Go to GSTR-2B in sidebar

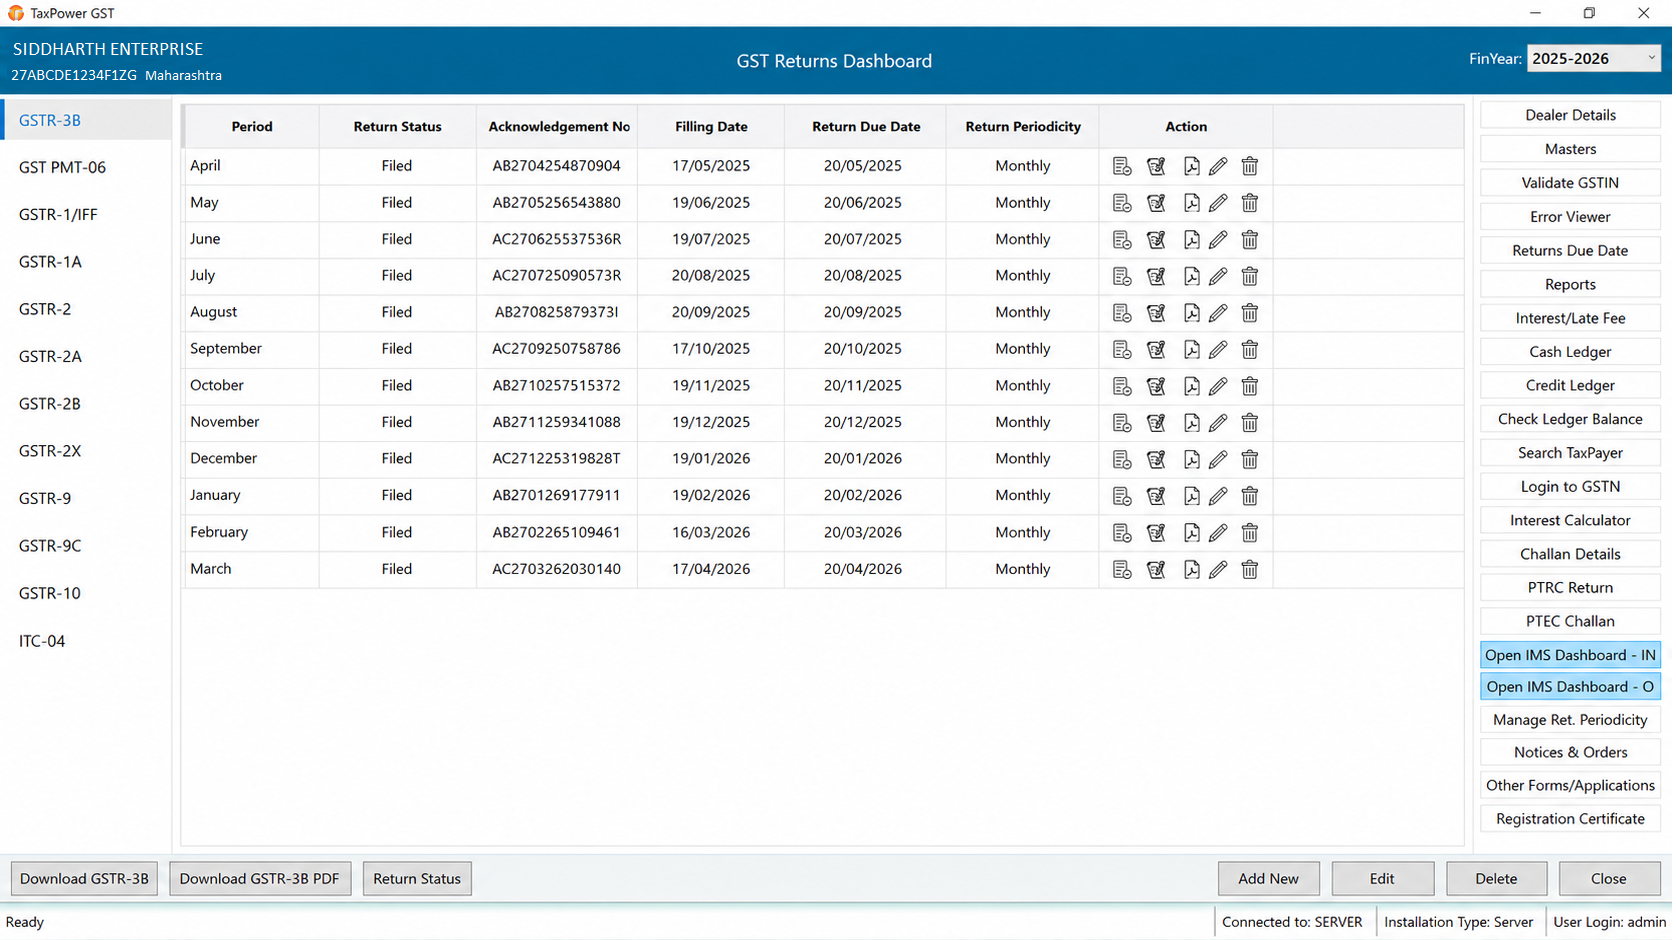[49, 404]
